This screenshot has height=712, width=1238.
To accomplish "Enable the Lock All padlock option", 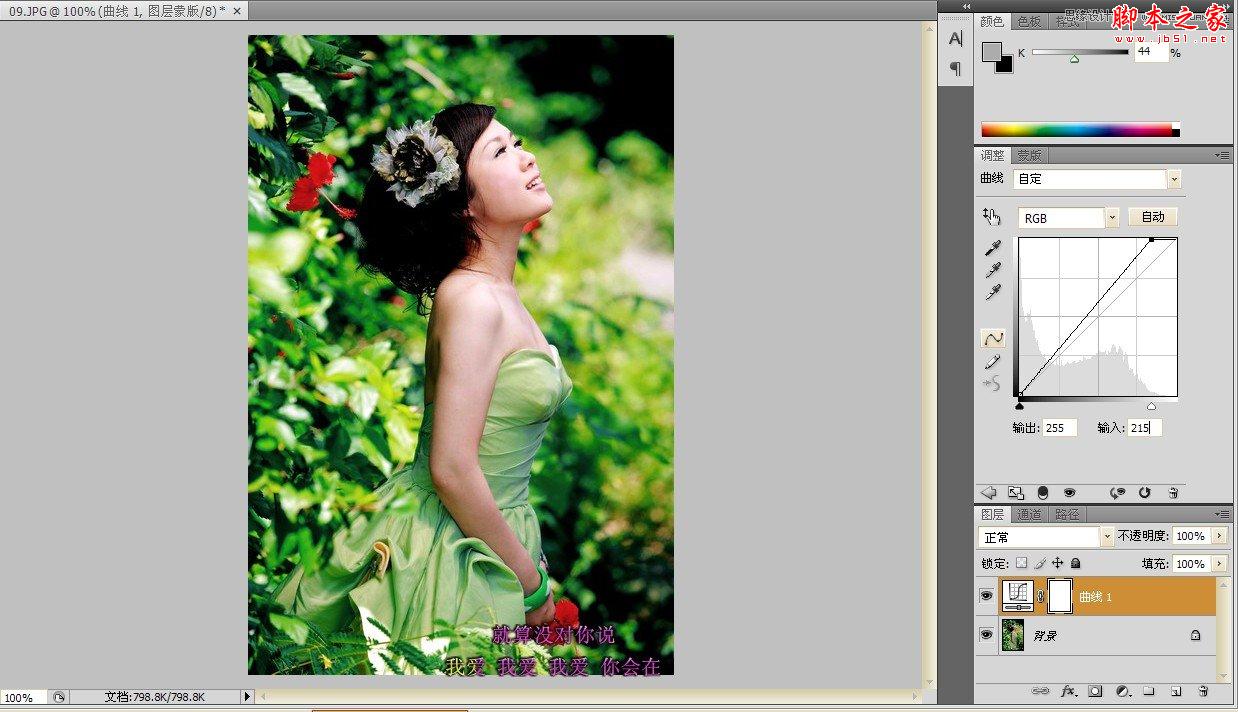I will click(x=1074, y=563).
